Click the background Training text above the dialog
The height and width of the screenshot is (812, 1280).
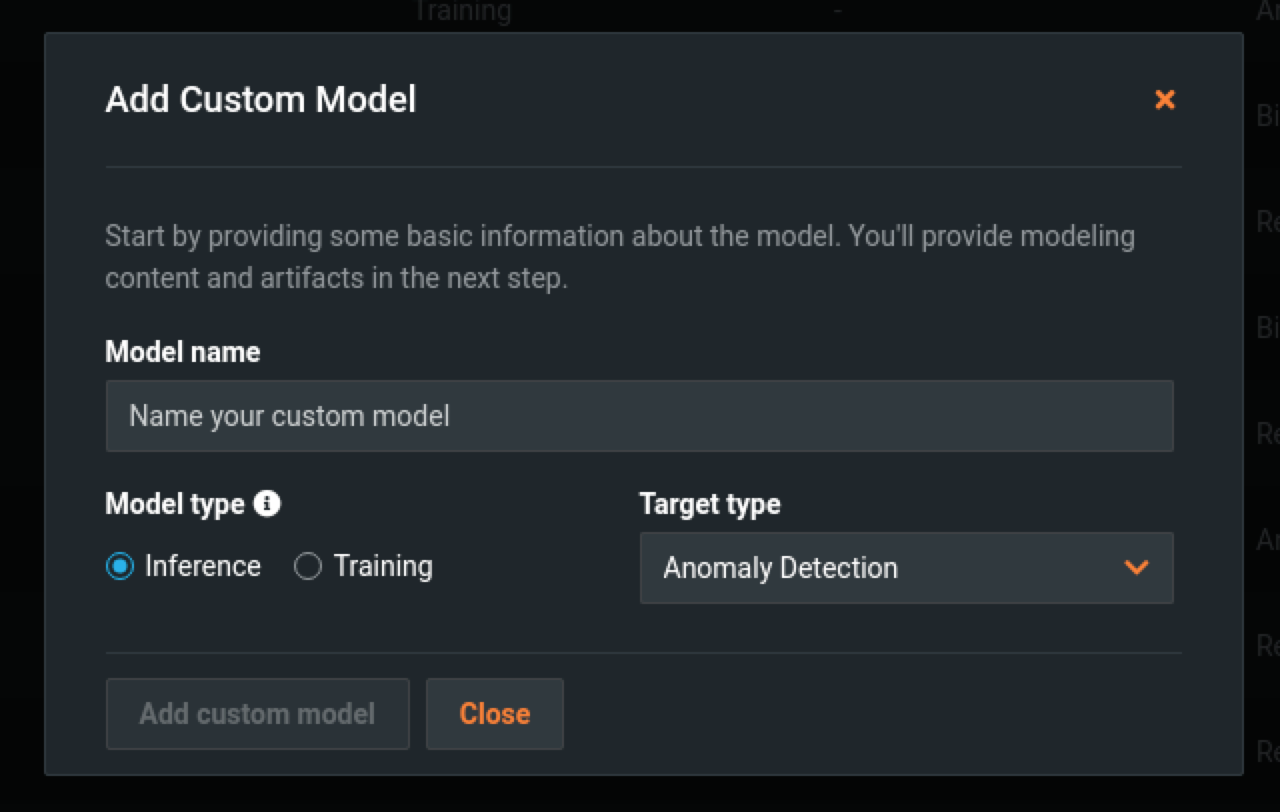click(x=462, y=12)
